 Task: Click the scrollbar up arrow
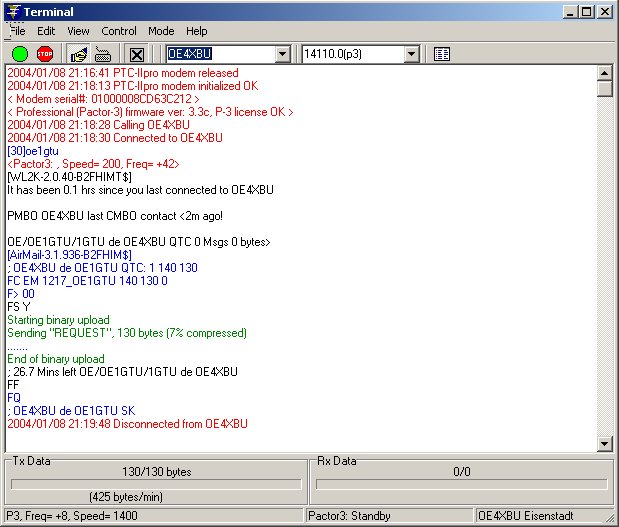604,73
